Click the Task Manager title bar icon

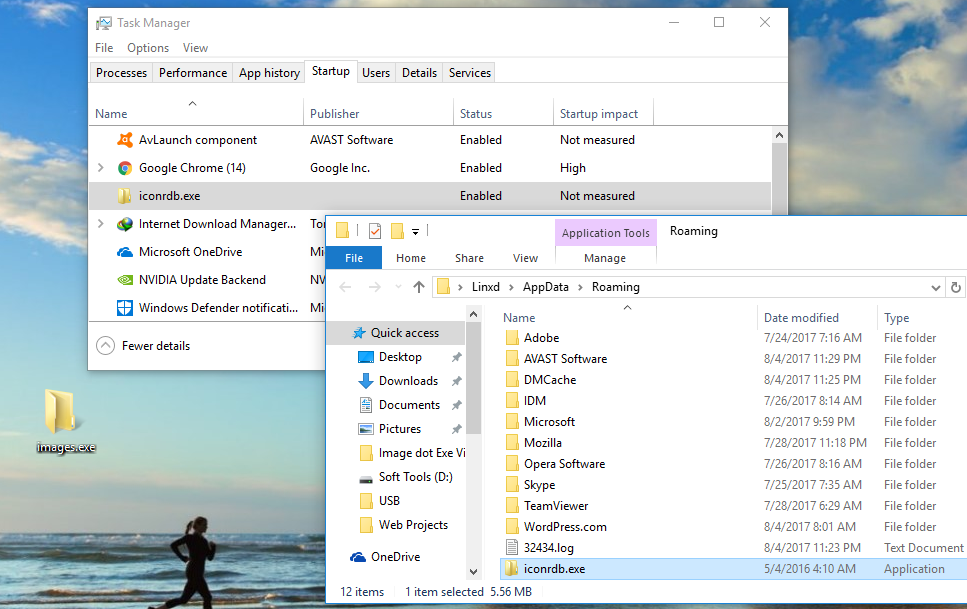click(104, 23)
